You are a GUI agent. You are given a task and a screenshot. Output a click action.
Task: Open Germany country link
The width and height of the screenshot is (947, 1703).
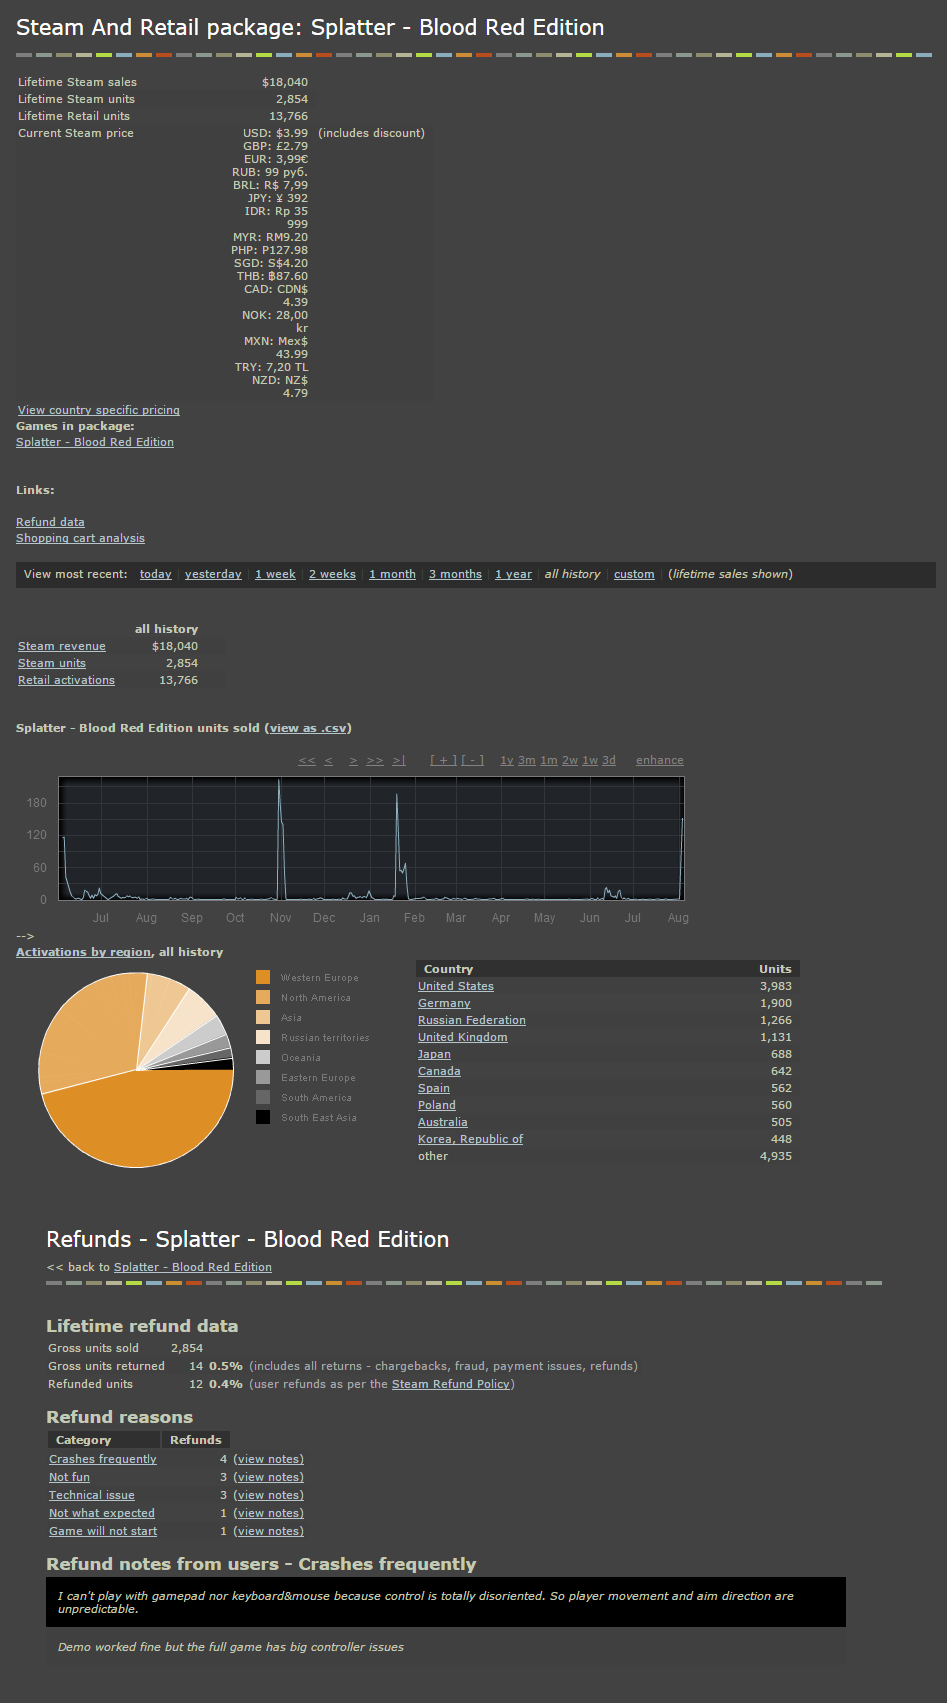pos(444,1003)
